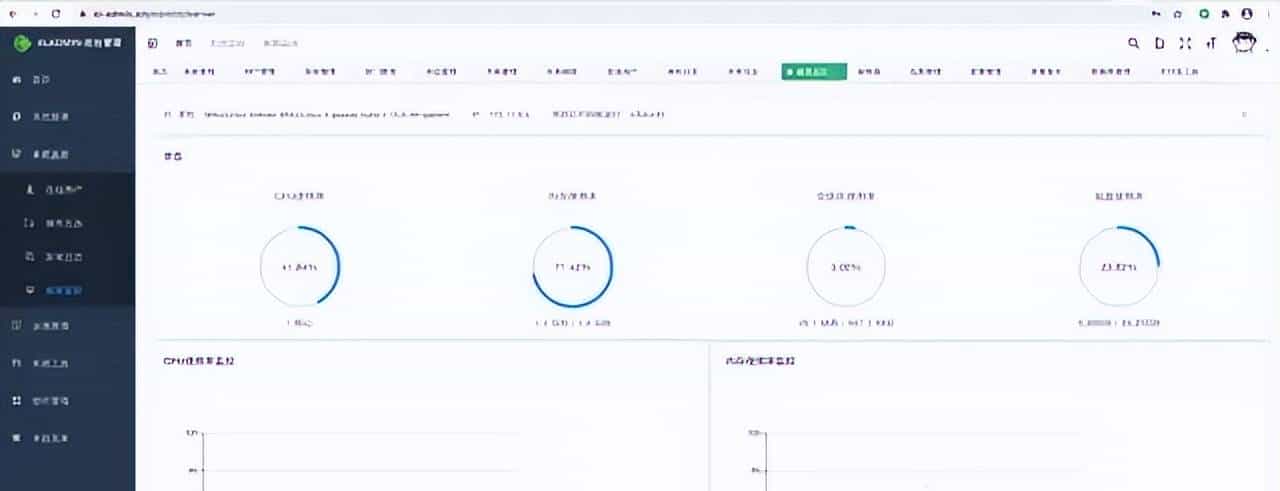
Task: Open the search magnifier icon in header
Action: (1133, 43)
